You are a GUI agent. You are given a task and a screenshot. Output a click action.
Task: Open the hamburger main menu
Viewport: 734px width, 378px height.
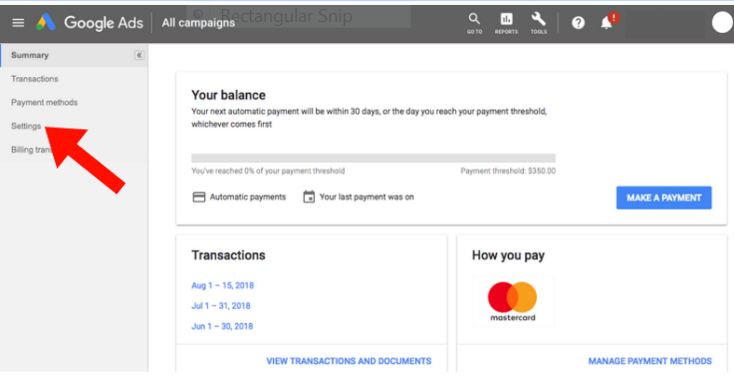coord(18,22)
